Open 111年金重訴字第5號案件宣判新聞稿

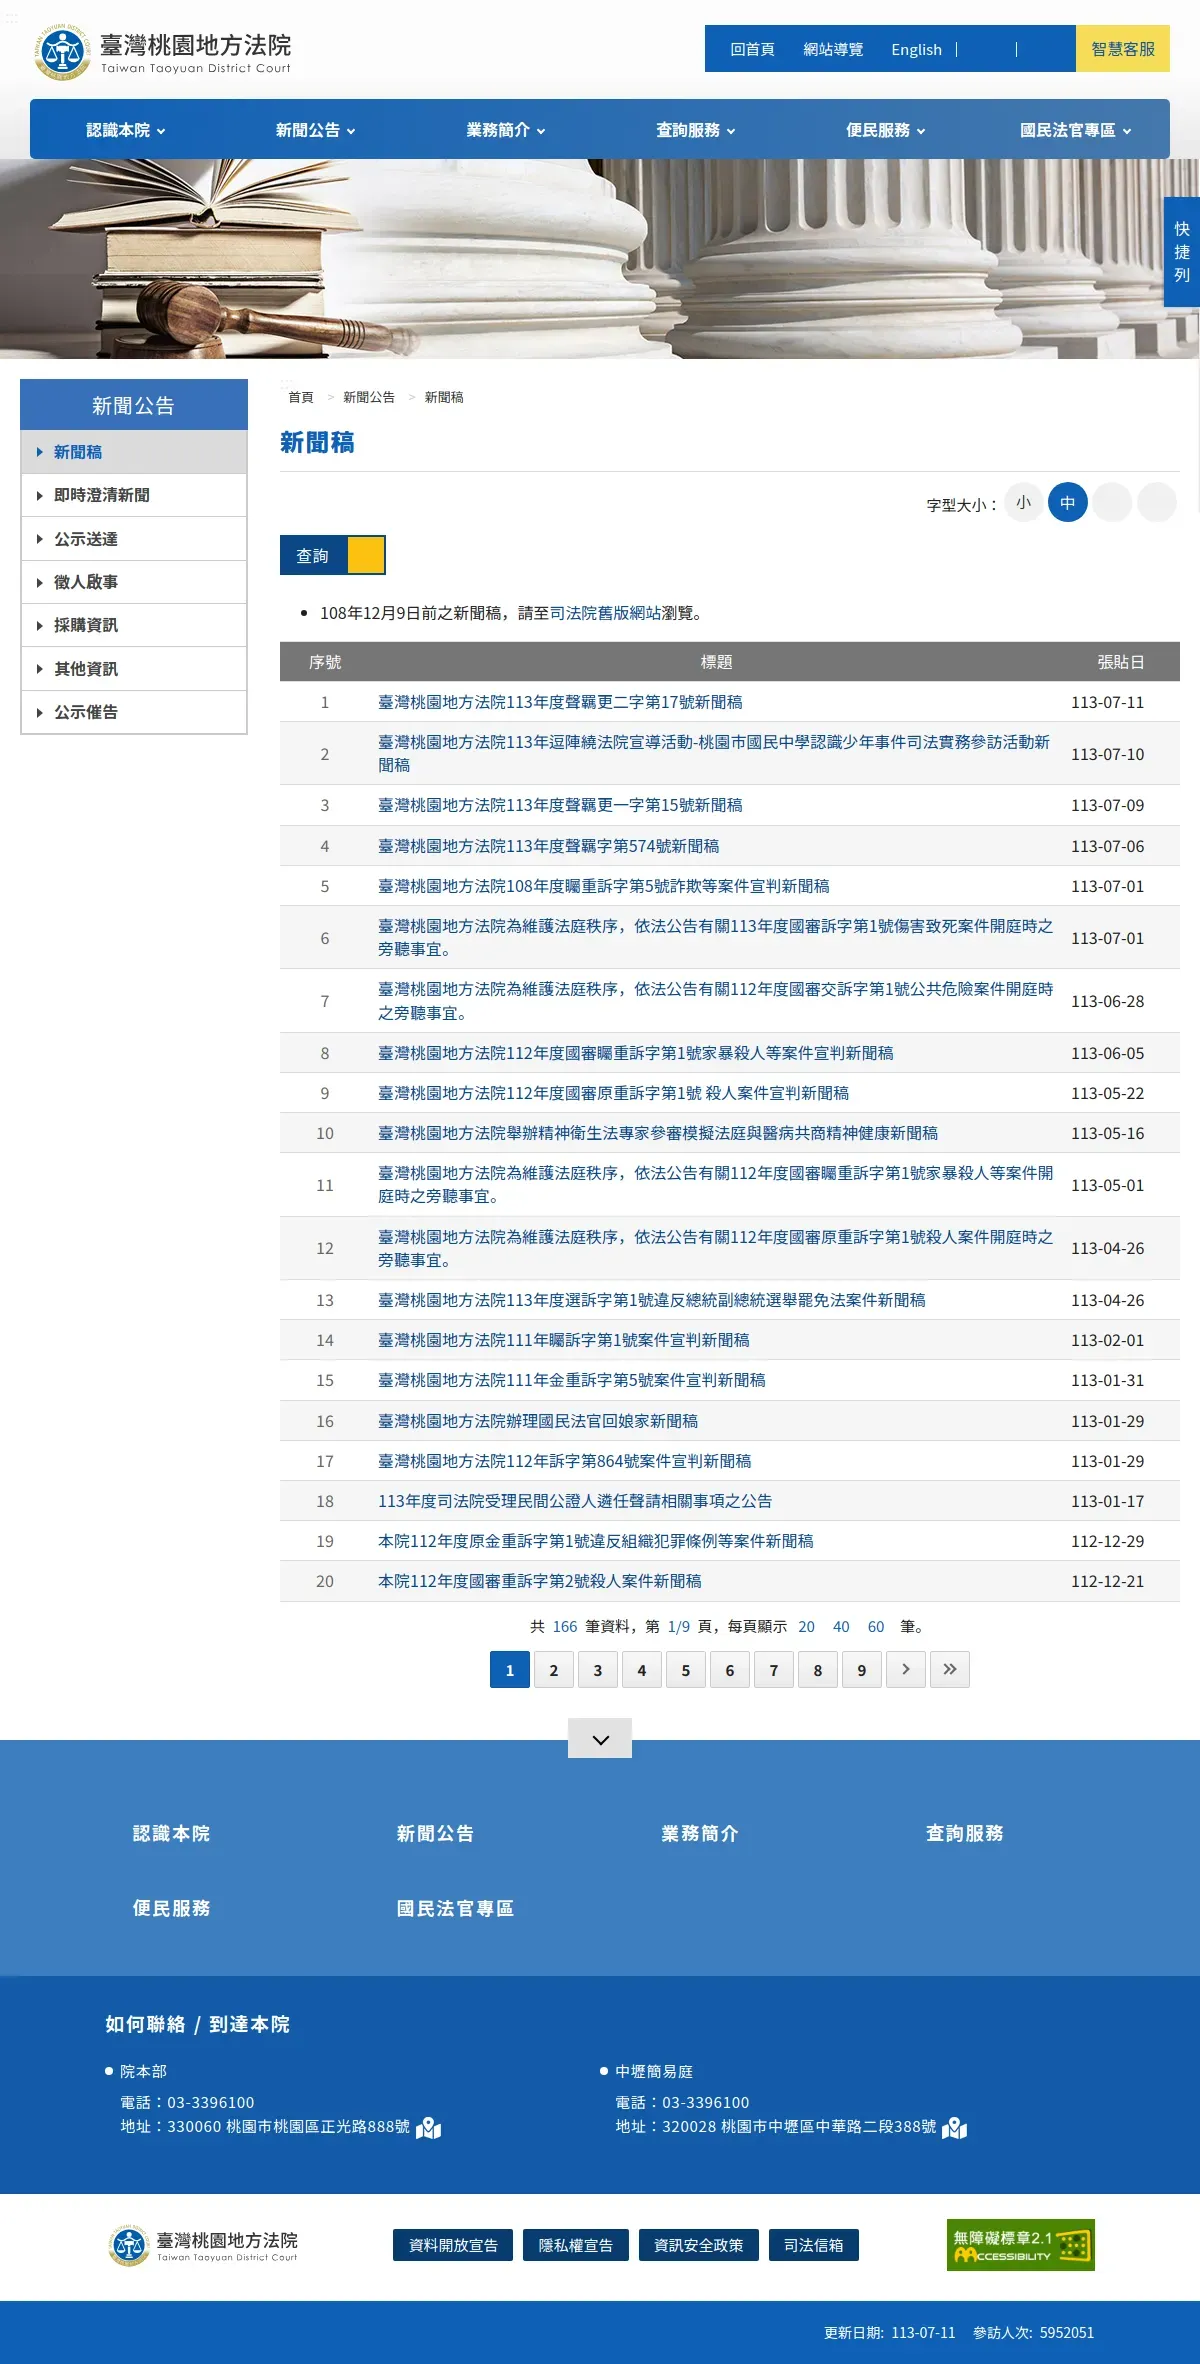point(572,1380)
